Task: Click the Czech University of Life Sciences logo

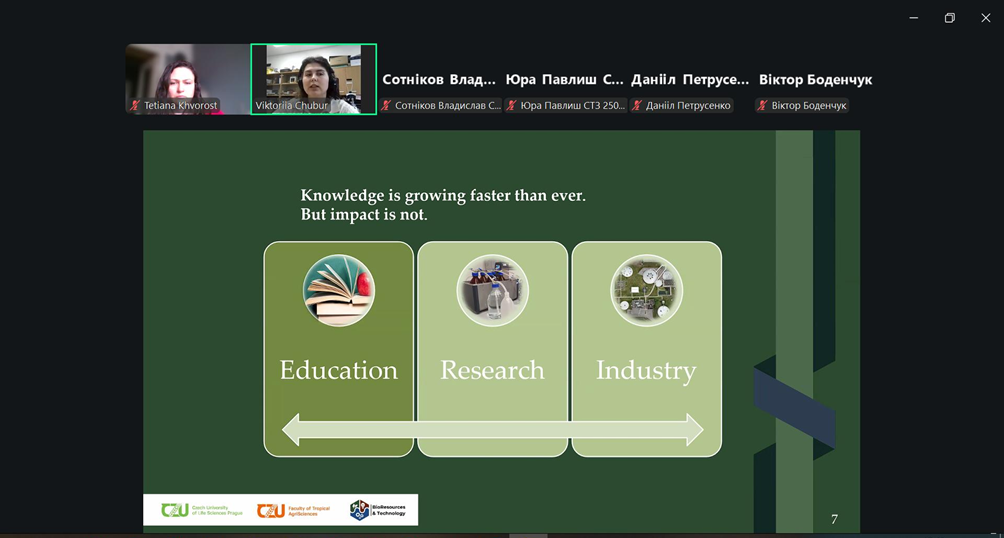Action: click(201, 510)
